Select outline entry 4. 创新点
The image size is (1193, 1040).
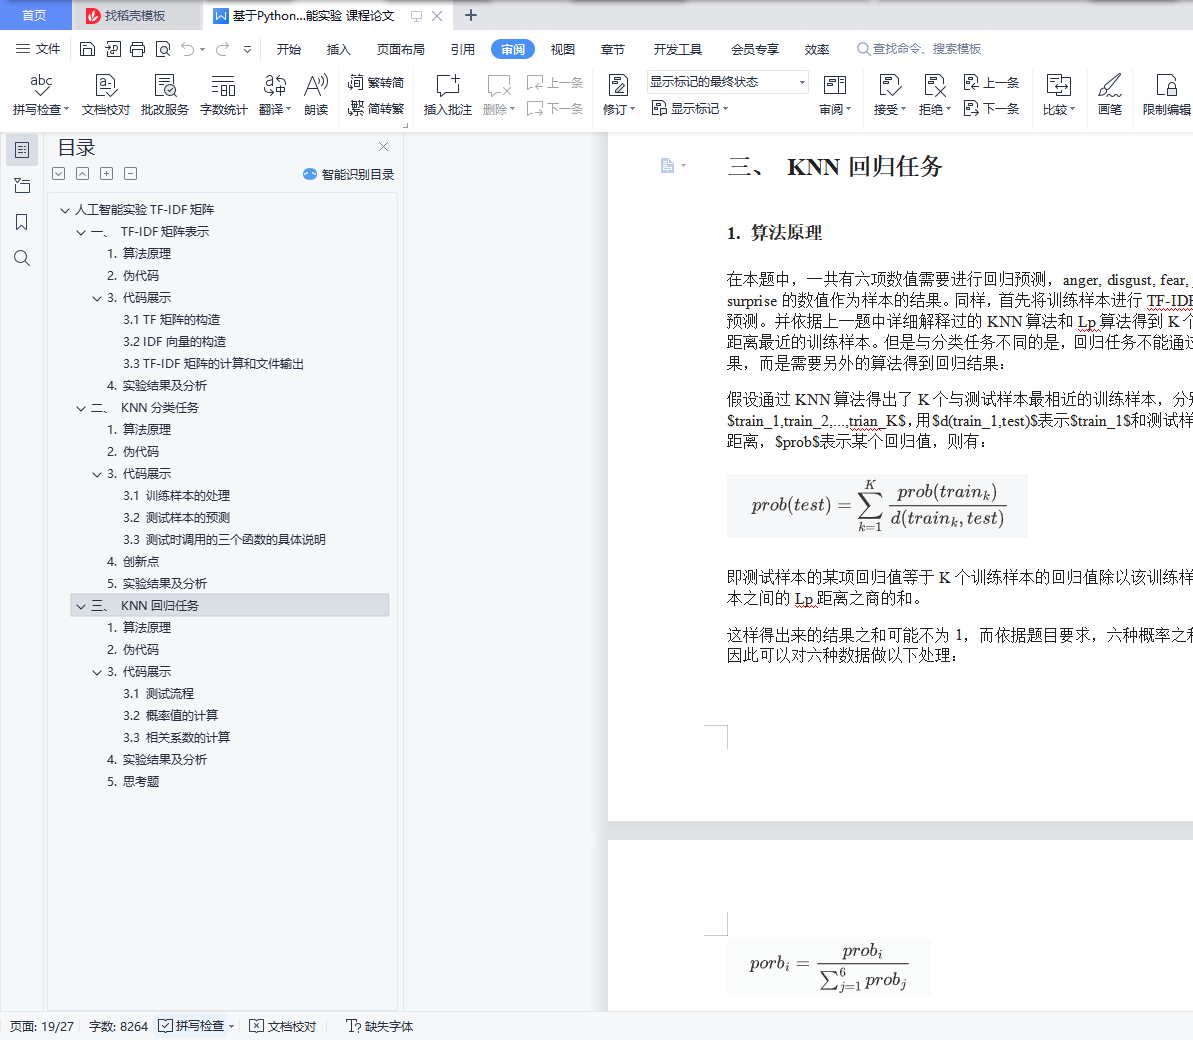point(133,561)
